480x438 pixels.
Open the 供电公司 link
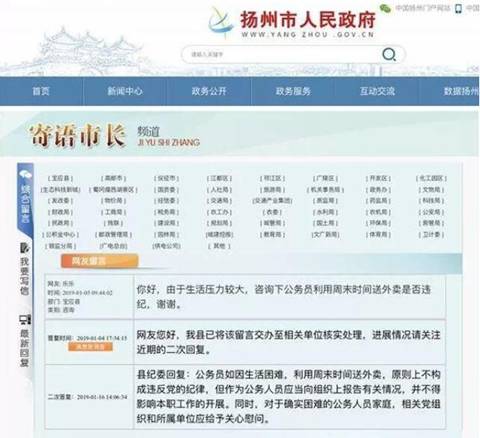point(166,246)
